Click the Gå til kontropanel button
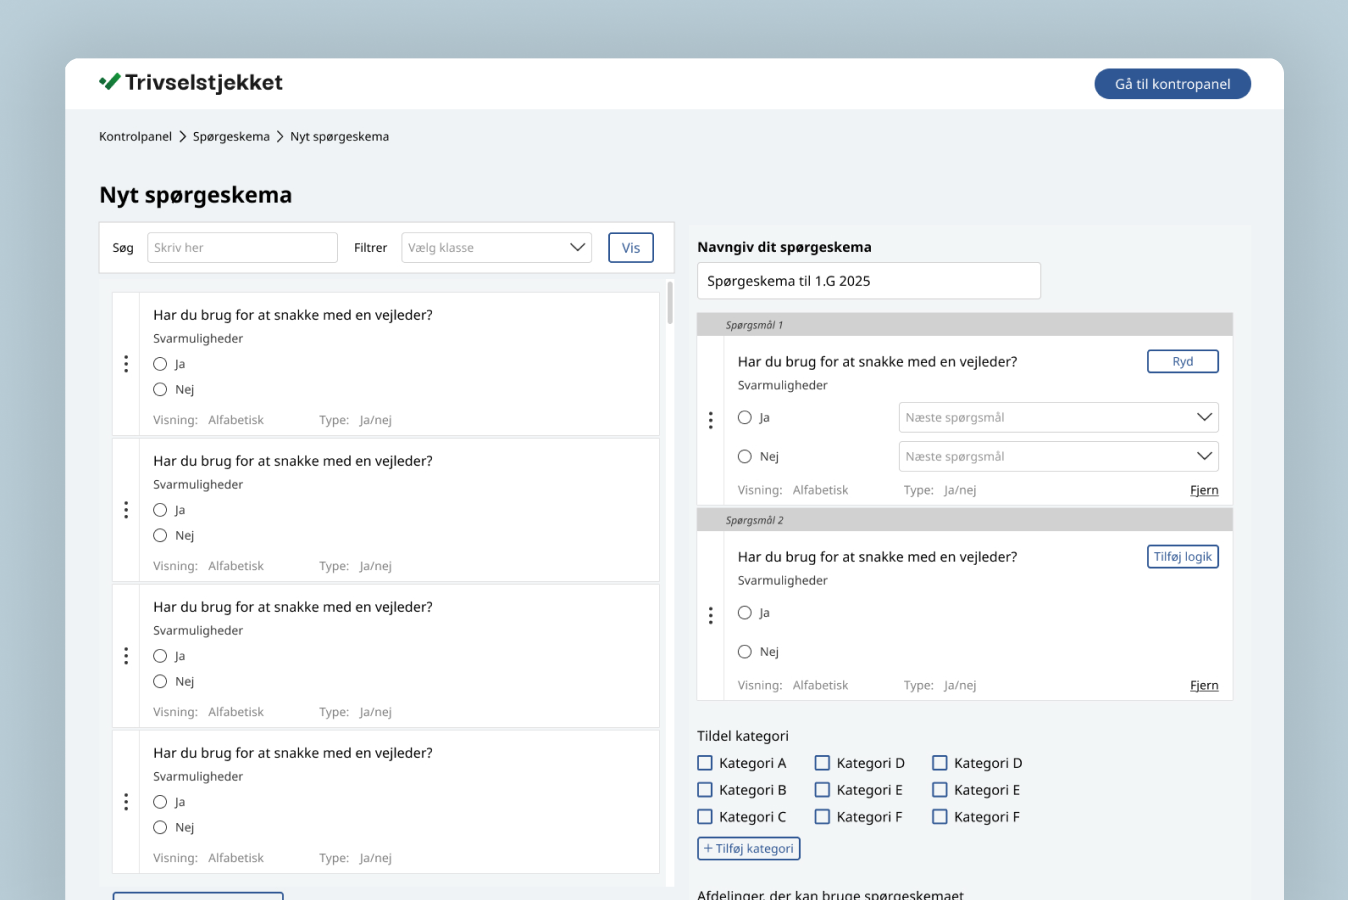This screenshot has width=1348, height=900. [1172, 84]
